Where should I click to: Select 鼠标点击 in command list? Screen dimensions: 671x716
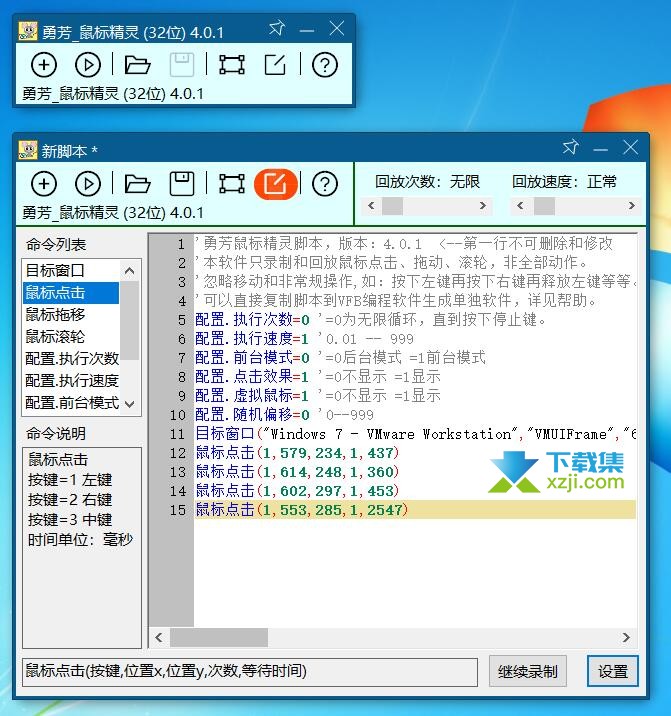[71, 293]
